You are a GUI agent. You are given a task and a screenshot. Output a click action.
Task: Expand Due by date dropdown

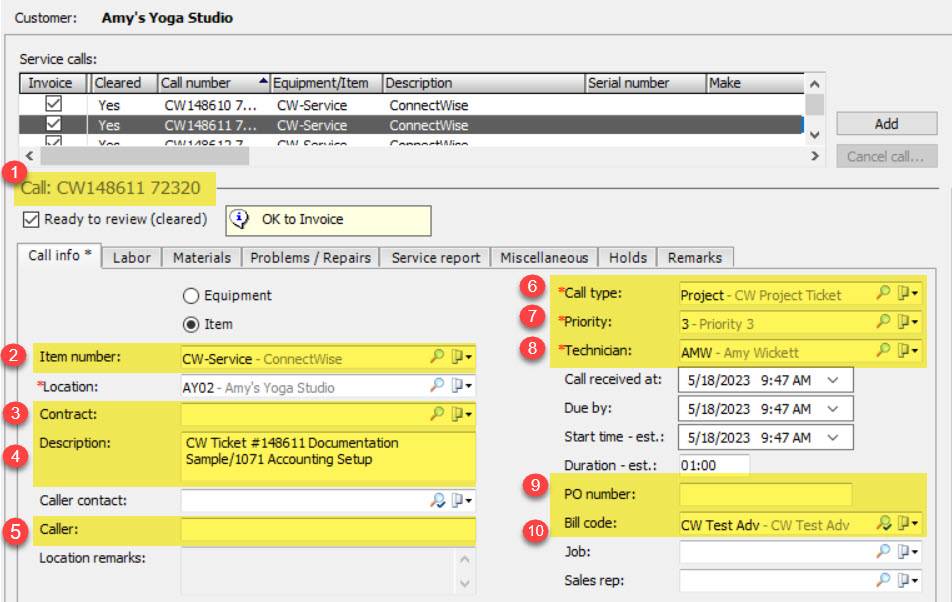click(x=833, y=409)
